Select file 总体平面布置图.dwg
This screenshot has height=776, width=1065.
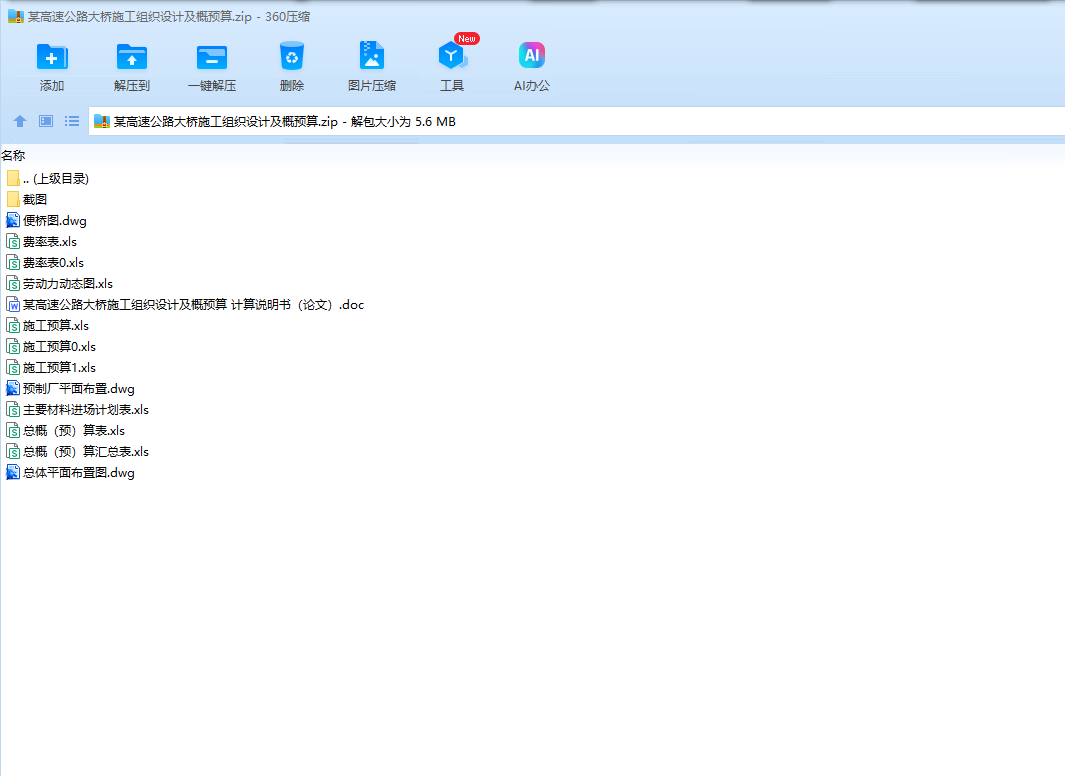pos(71,473)
